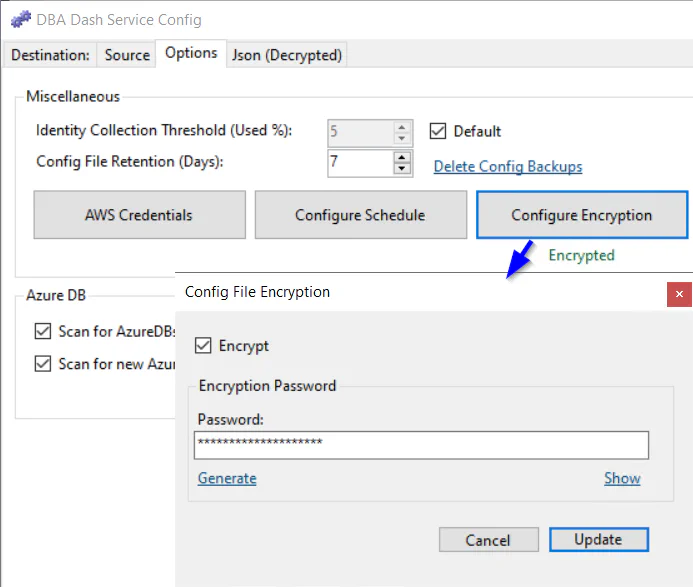This screenshot has height=587, width=693.
Task: Toggle the Scan for AzureDBs checkbox
Action: [x=43, y=331]
